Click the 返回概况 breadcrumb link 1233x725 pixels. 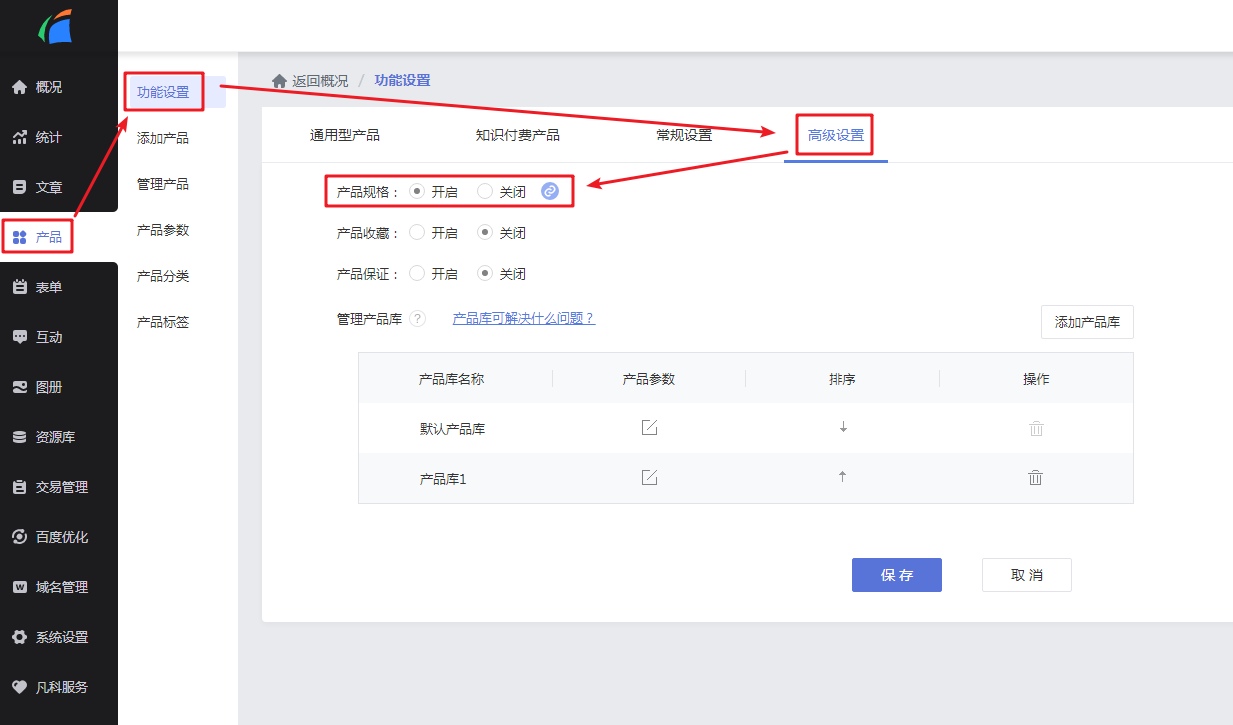pos(321,81)
